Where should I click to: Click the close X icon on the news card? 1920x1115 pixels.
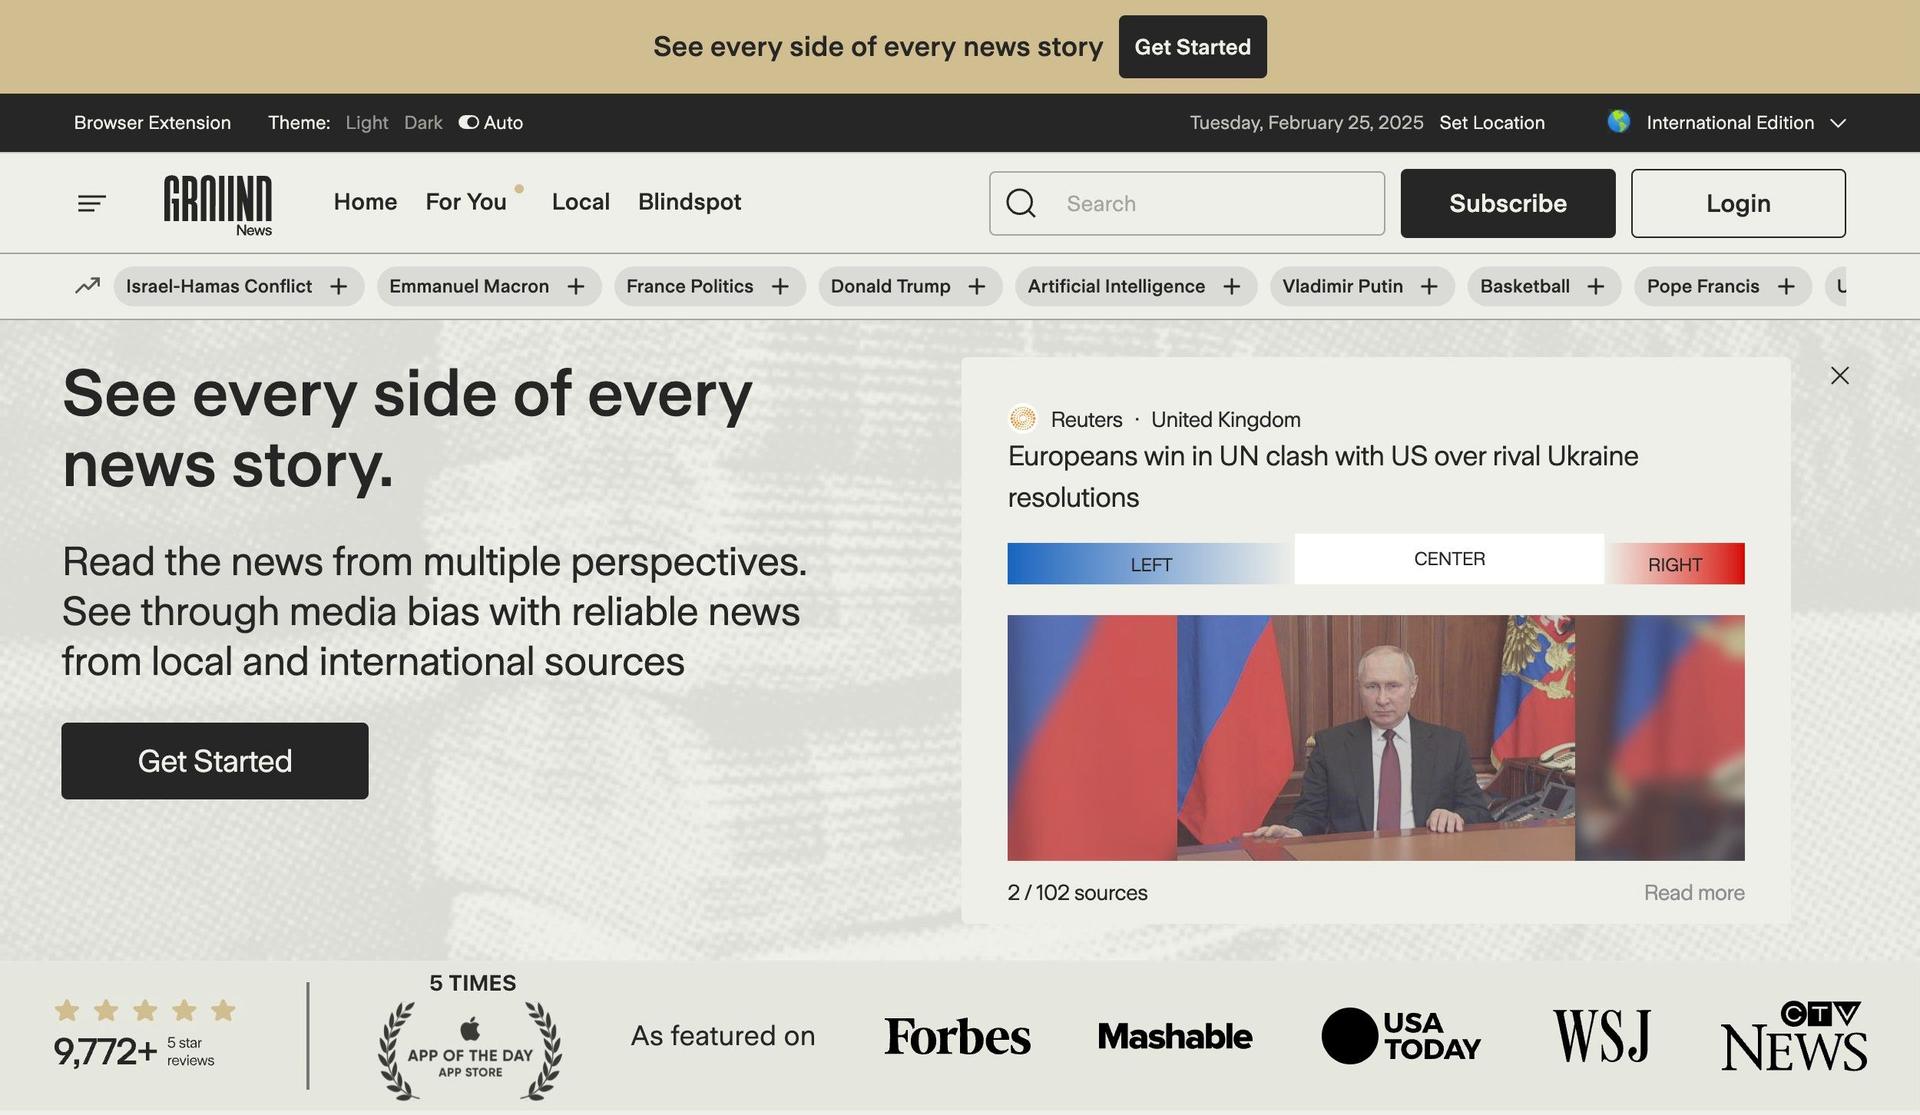coord(1838,374)
